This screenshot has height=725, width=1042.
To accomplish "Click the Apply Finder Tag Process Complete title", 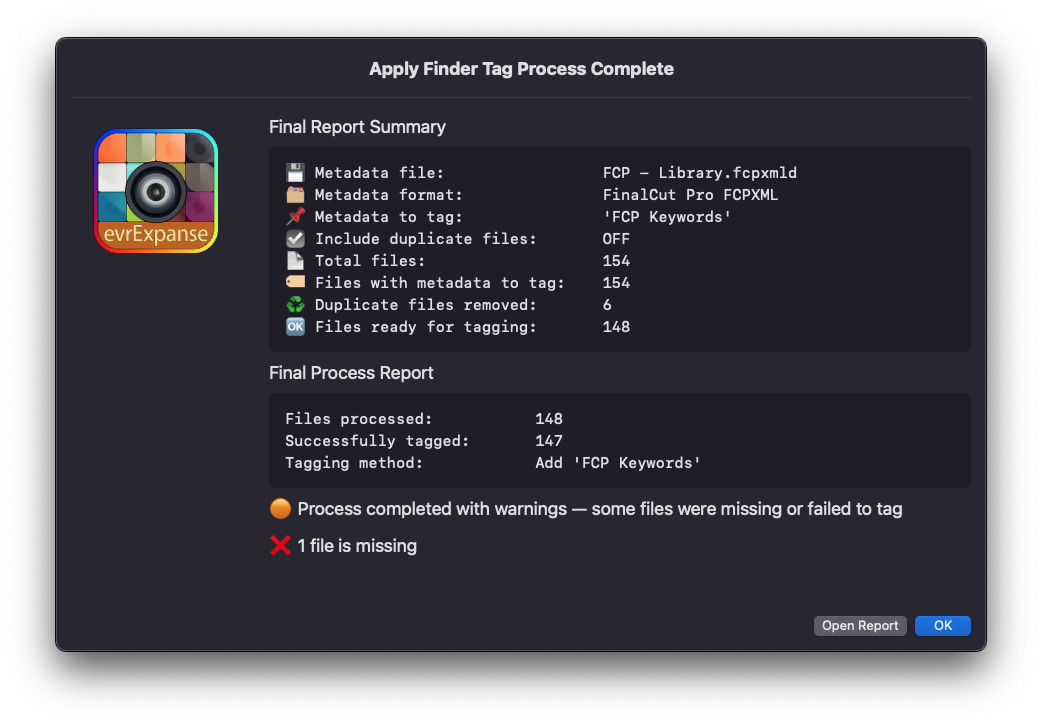I will point(521,69).
